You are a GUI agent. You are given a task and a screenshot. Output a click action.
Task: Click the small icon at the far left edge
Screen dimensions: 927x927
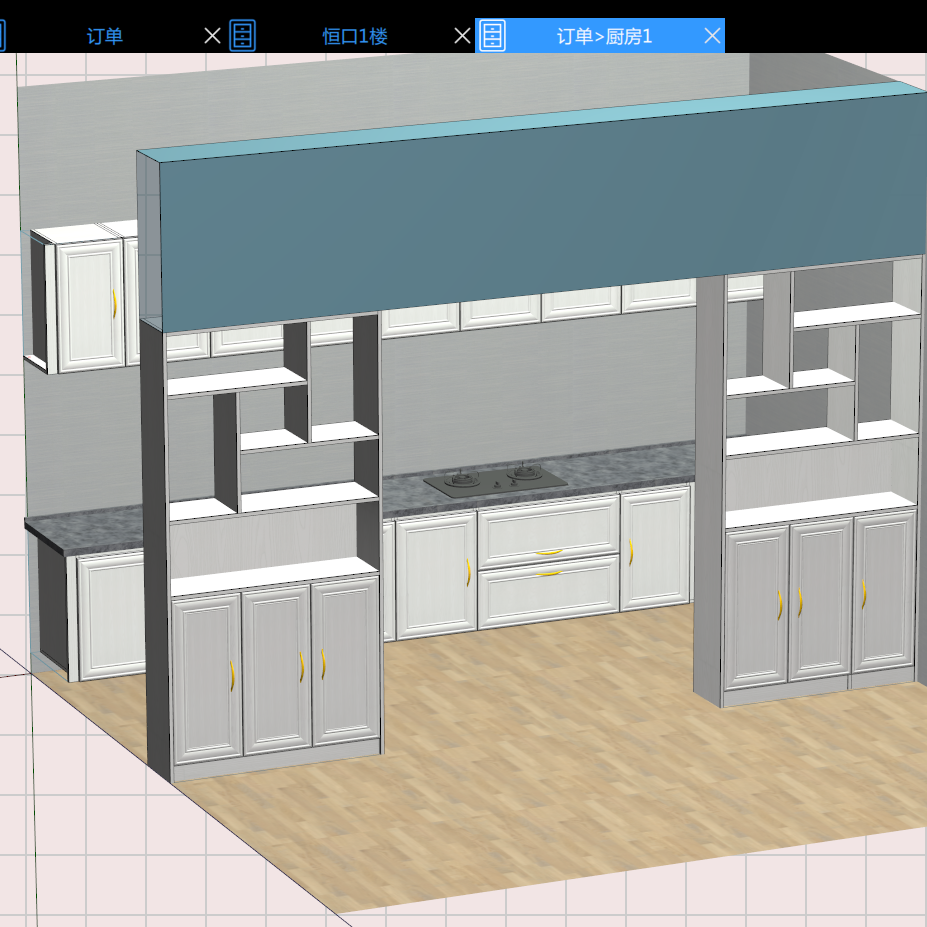coord(4,35)
